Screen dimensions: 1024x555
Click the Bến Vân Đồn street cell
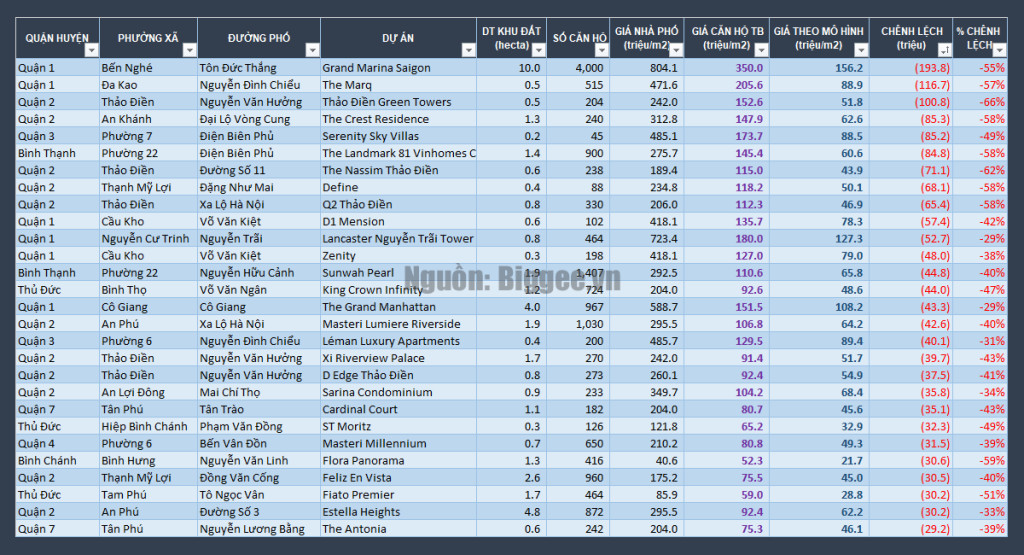point(259,443)
